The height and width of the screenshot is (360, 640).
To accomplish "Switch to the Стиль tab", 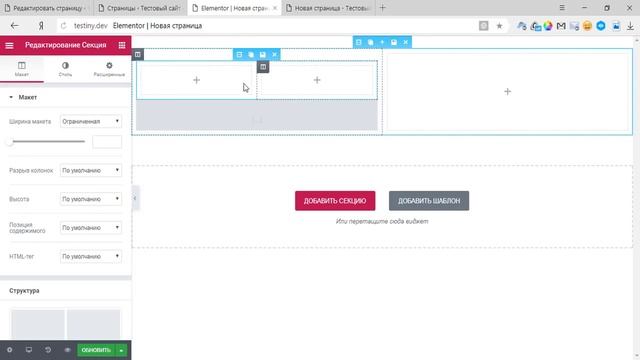I will (x=65, y=69).
